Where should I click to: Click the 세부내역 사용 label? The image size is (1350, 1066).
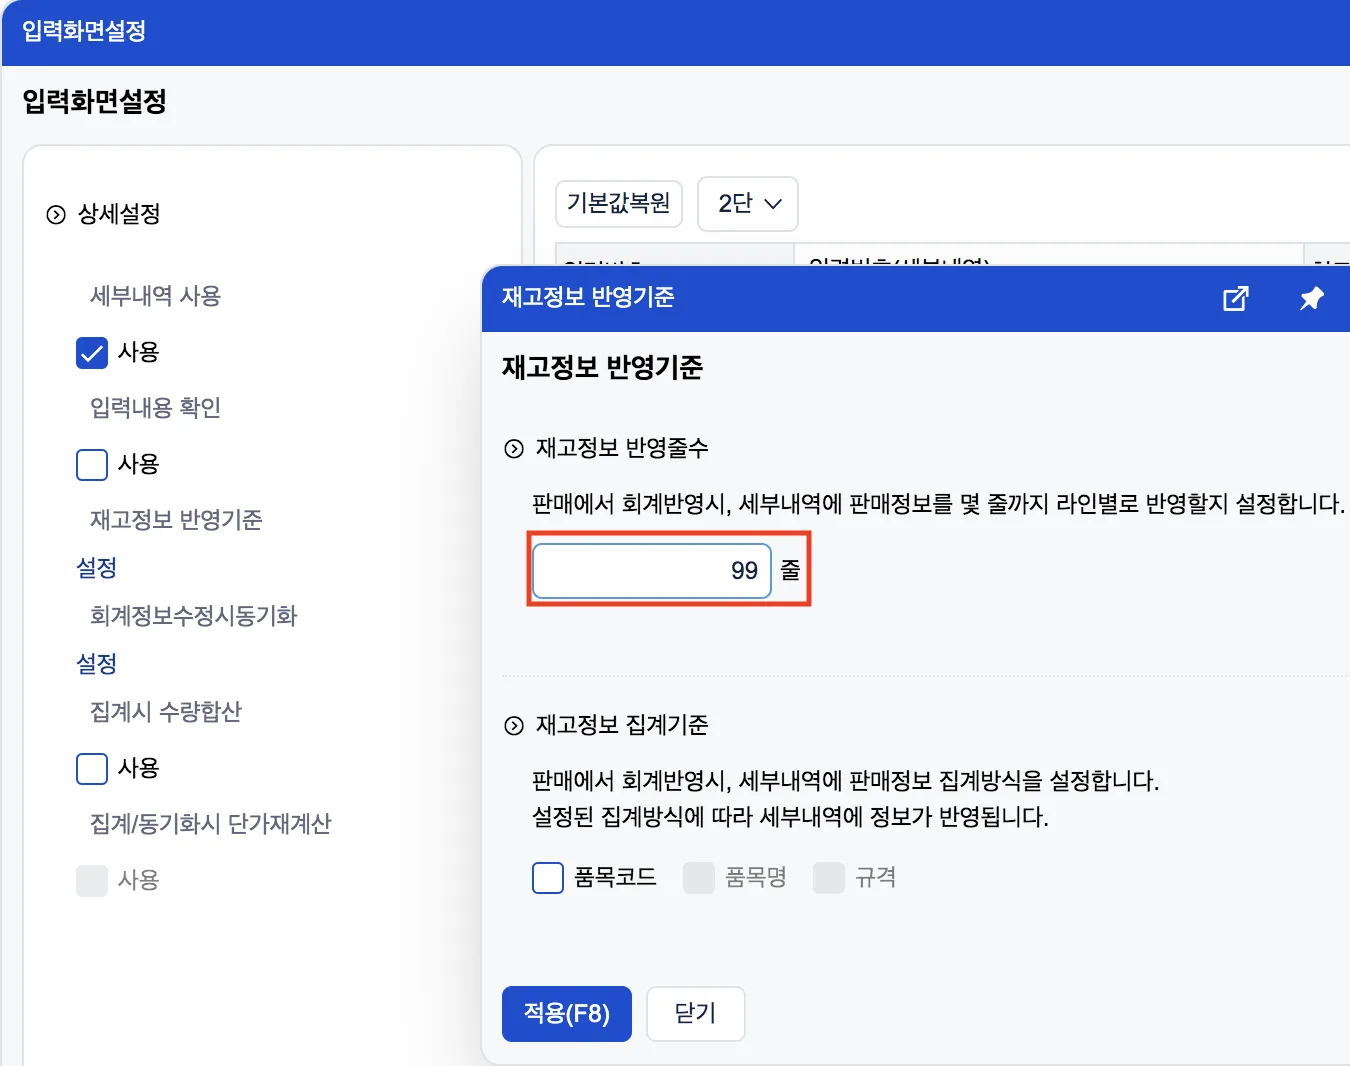[x=155, y=296]
